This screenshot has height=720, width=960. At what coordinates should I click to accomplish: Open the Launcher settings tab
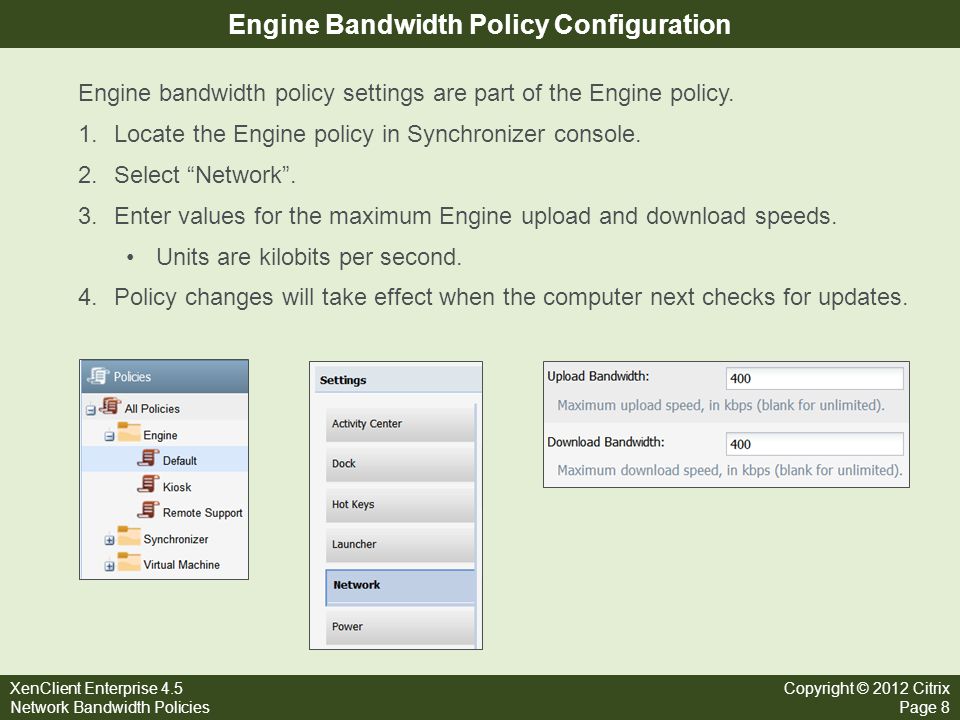400,544
